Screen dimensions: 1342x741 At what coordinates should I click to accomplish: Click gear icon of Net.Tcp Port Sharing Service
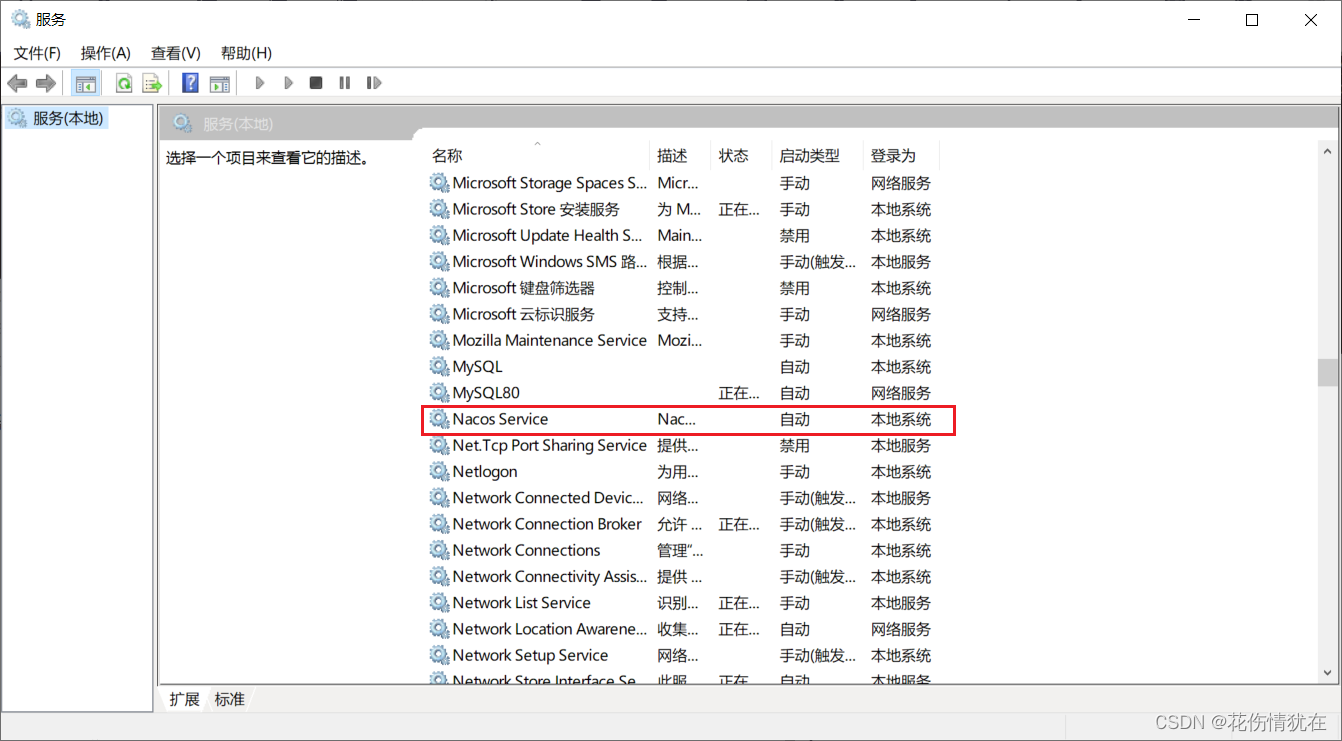tap(439, 445)
